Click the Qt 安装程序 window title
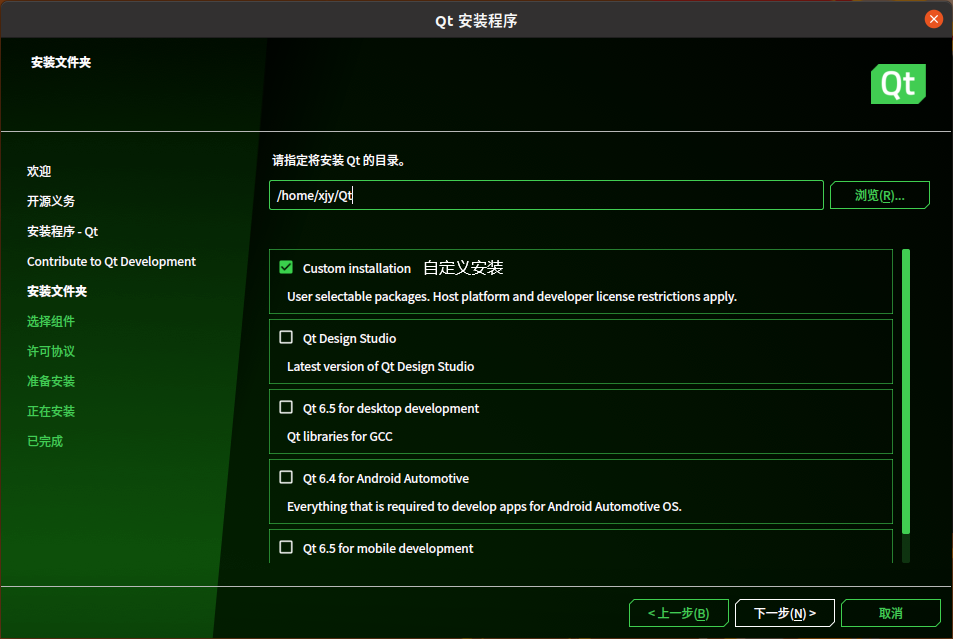This screenshot has height=639, width=953. (x=476, y=21)
